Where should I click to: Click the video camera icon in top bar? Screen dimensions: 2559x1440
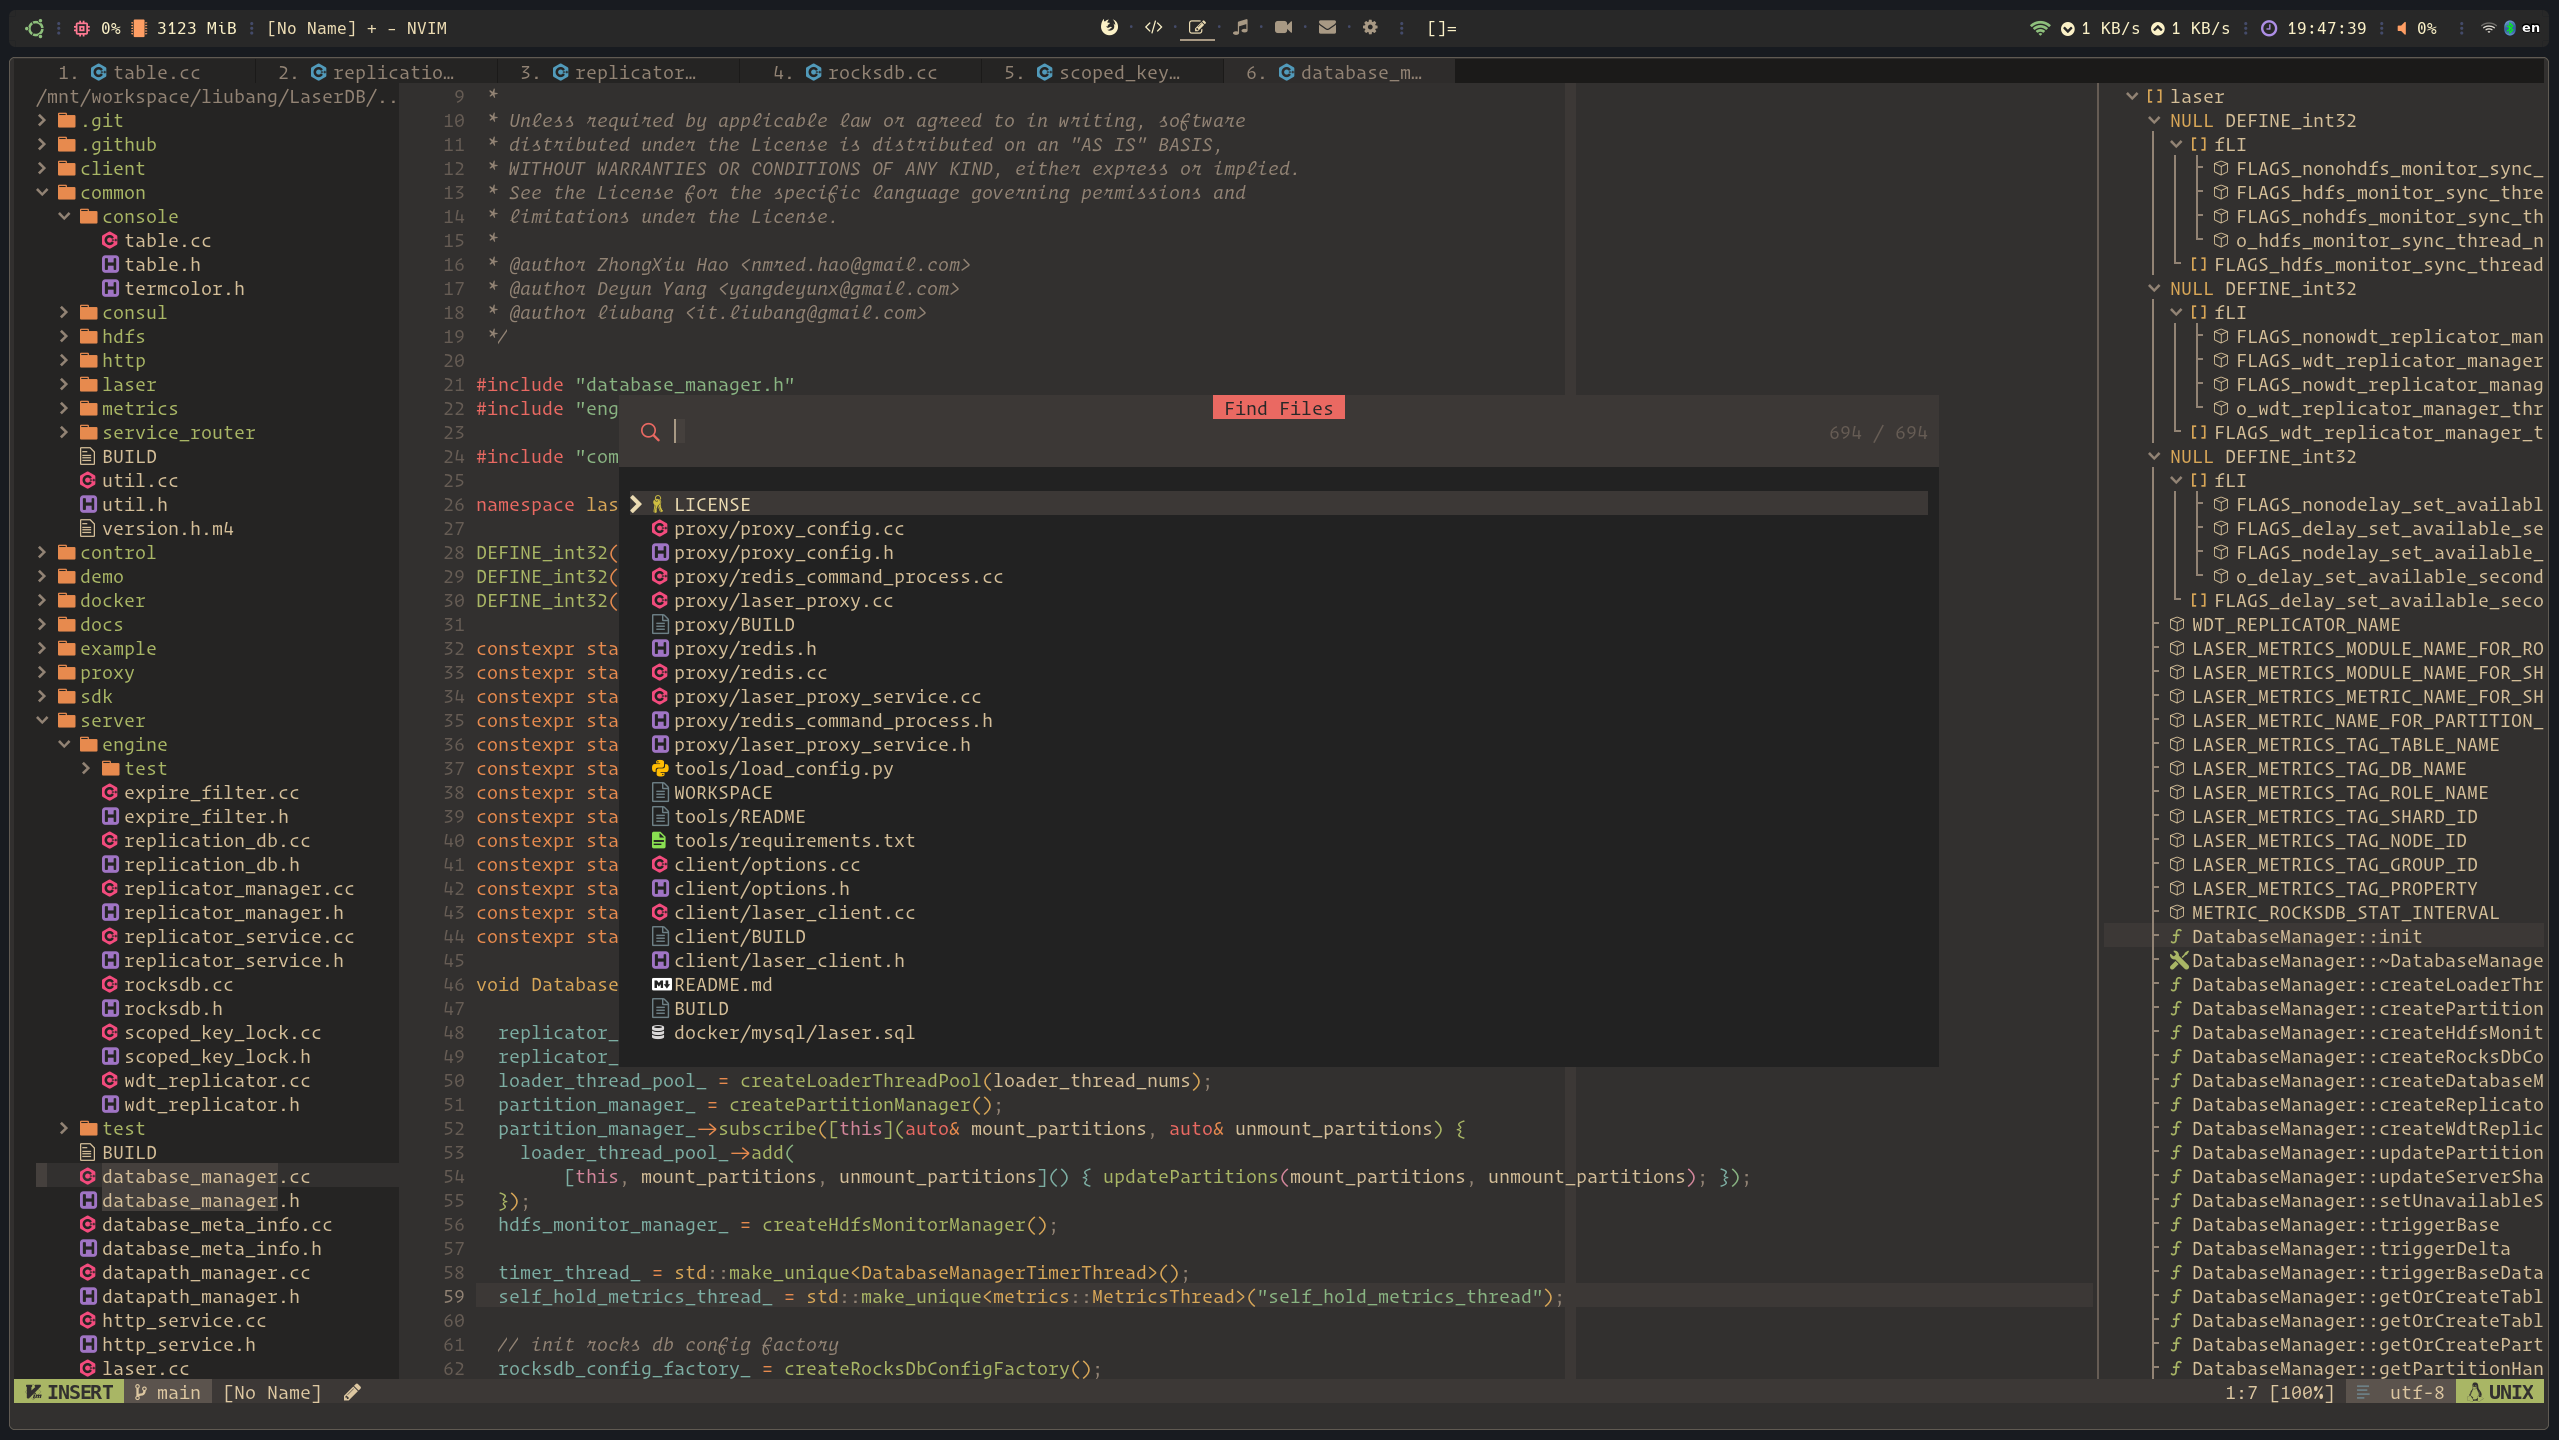pos(1283,28)
